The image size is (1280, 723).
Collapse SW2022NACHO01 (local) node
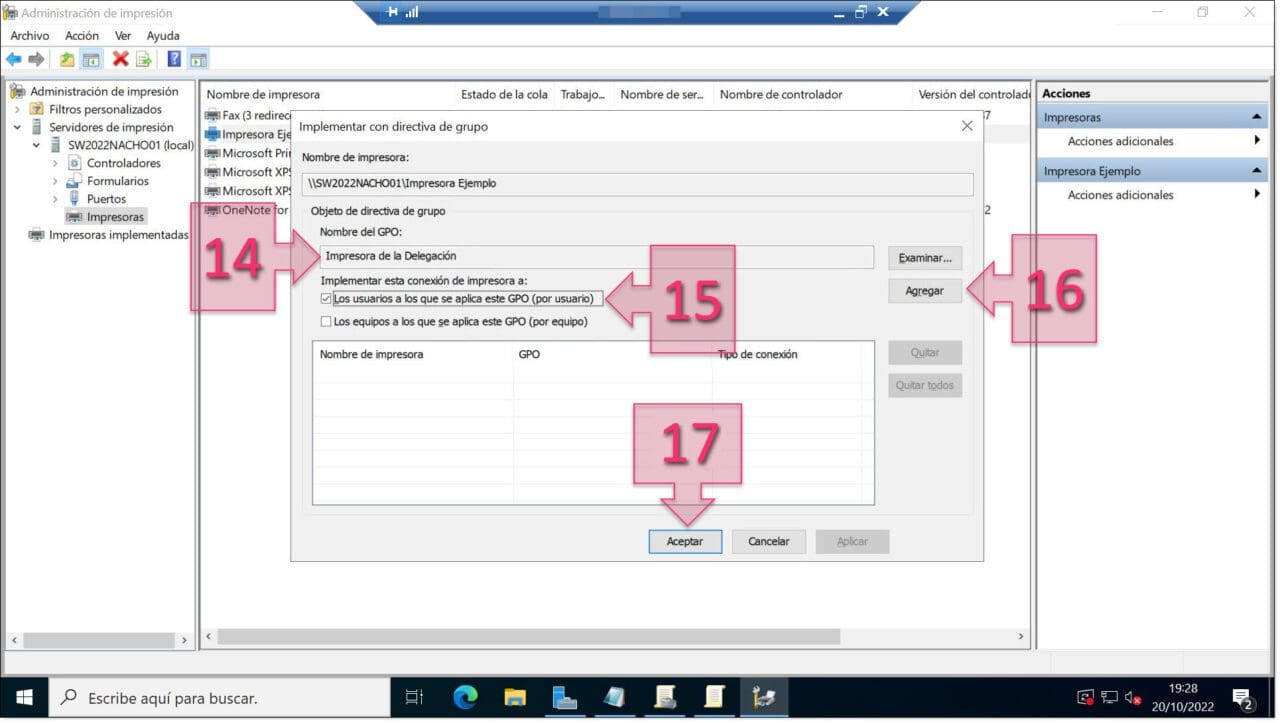click(36, 145)
